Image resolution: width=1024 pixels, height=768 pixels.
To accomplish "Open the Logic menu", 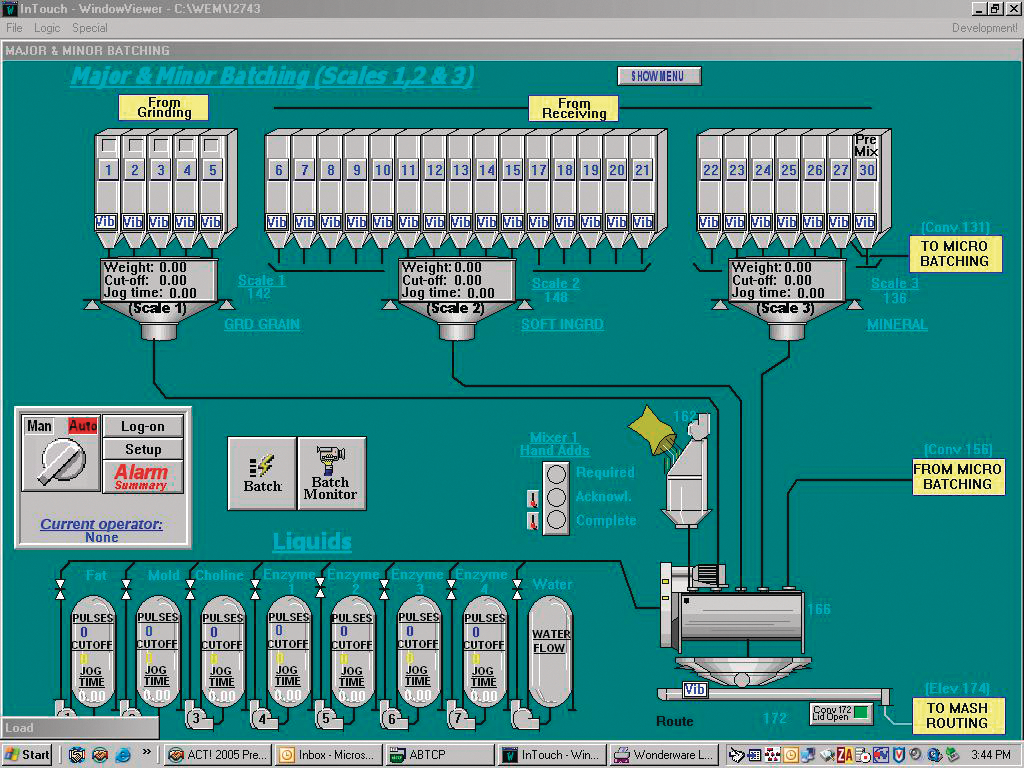I will [x=46, y=28].
